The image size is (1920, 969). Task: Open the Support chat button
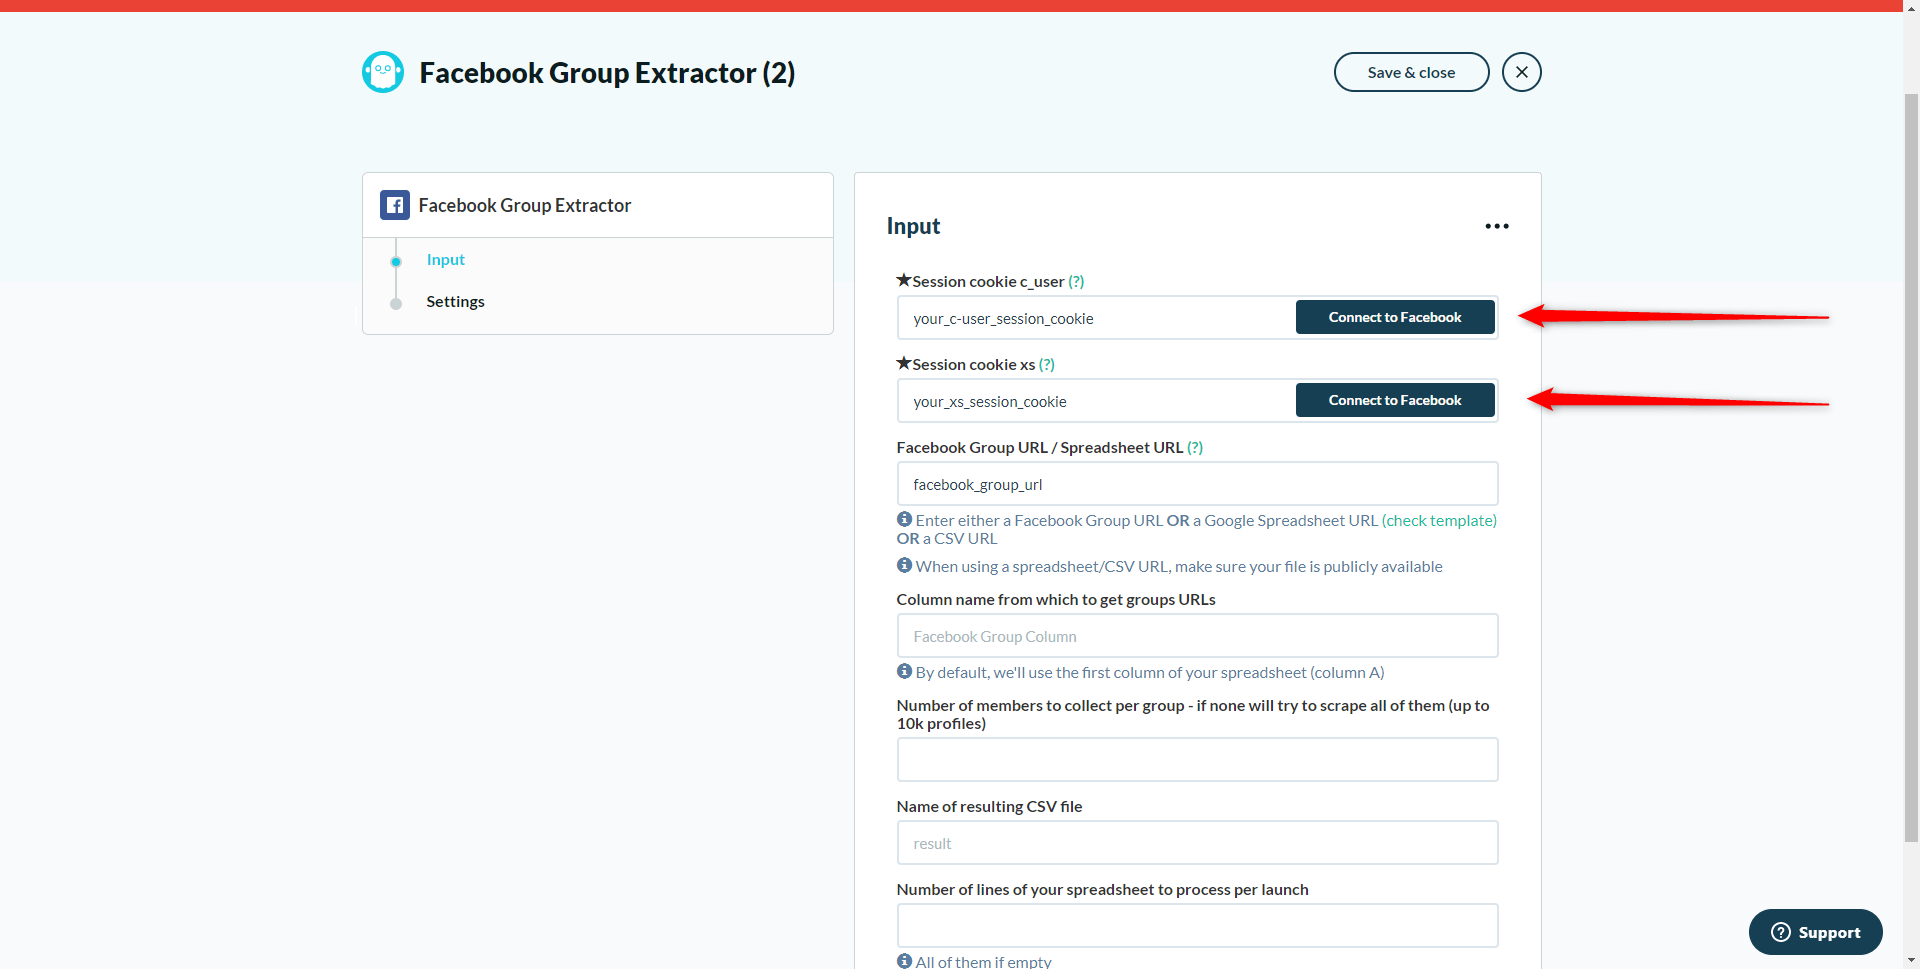1815,932
